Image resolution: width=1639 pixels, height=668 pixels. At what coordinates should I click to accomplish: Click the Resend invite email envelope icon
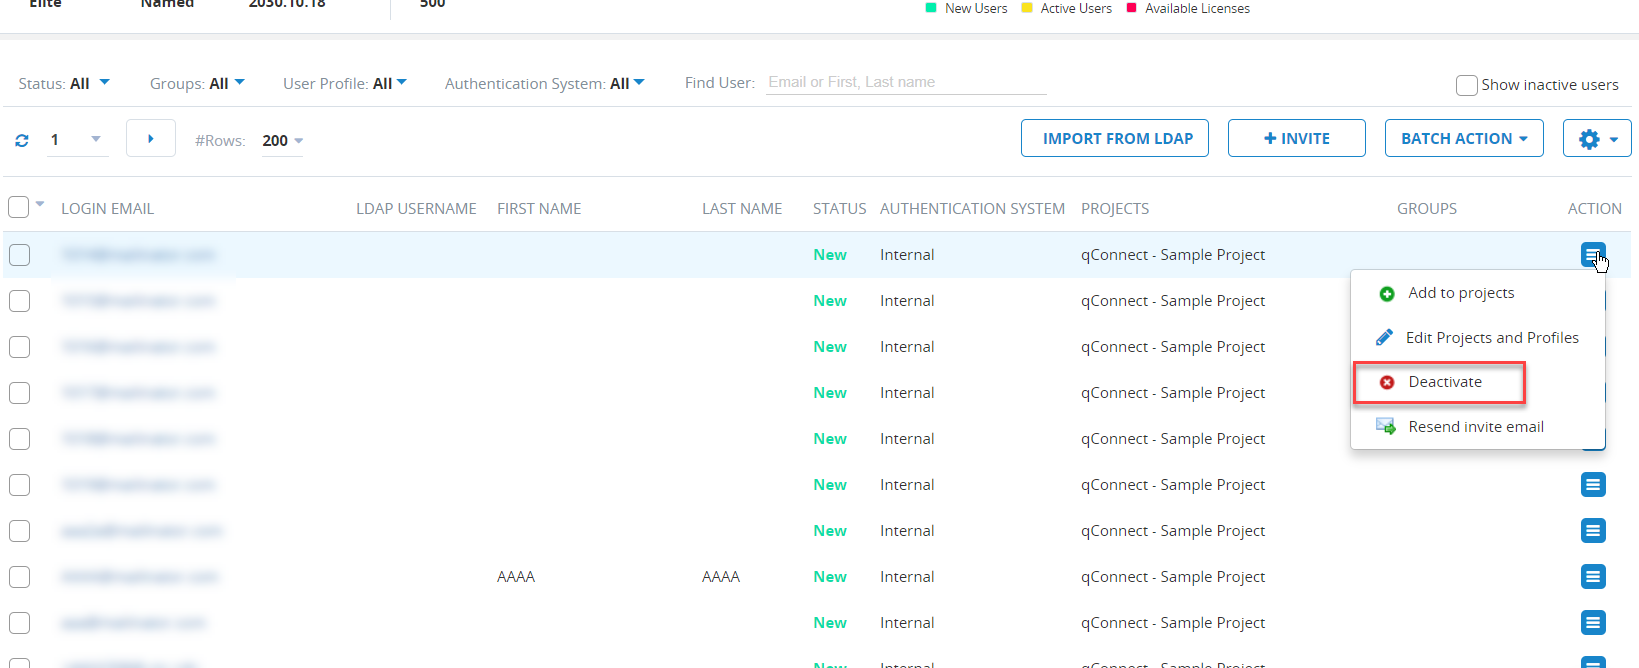(1386, 427)
